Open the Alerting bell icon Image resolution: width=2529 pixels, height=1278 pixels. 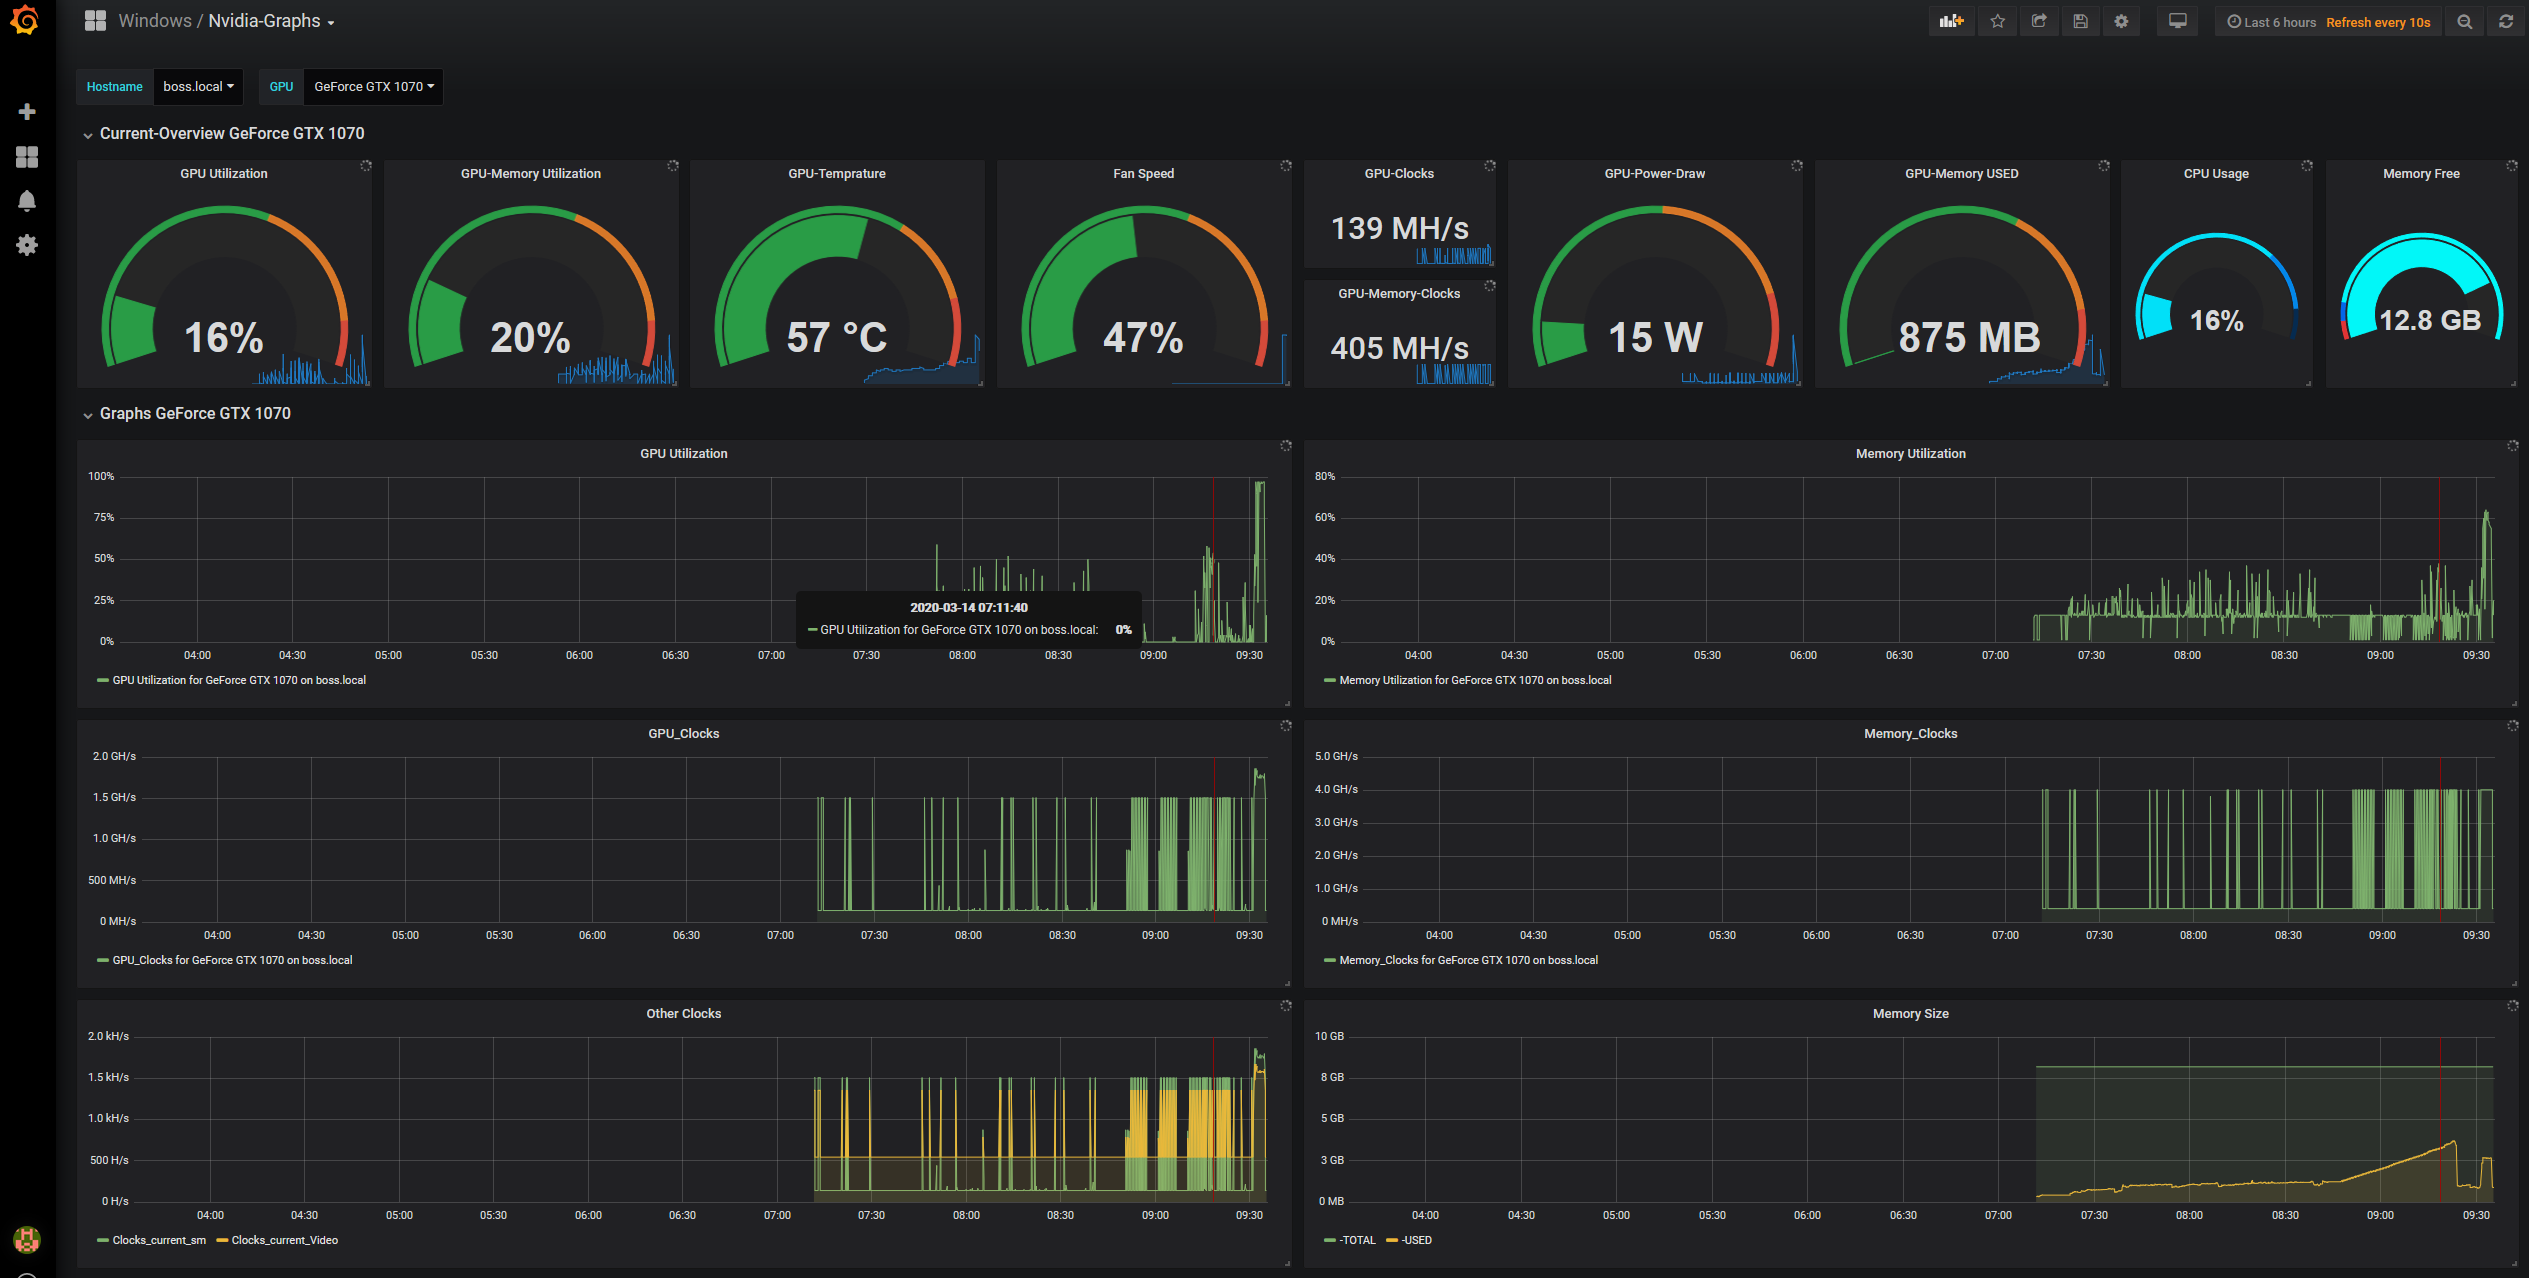point(27,201)
